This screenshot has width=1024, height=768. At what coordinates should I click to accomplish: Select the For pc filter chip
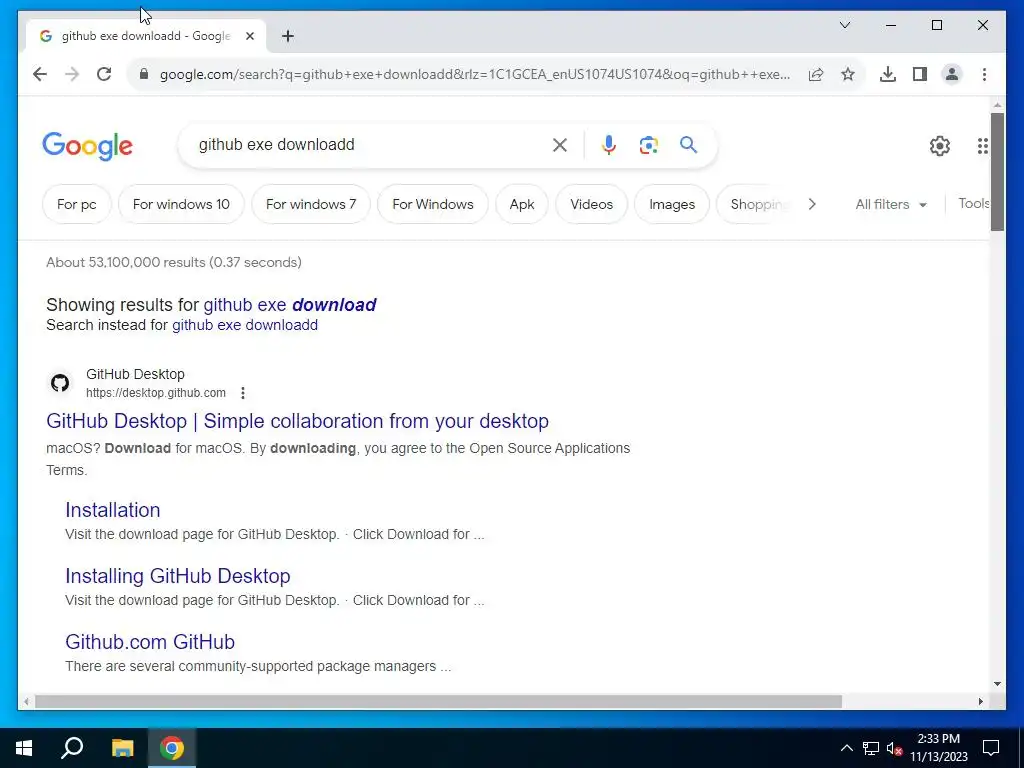tap(76, 204)
